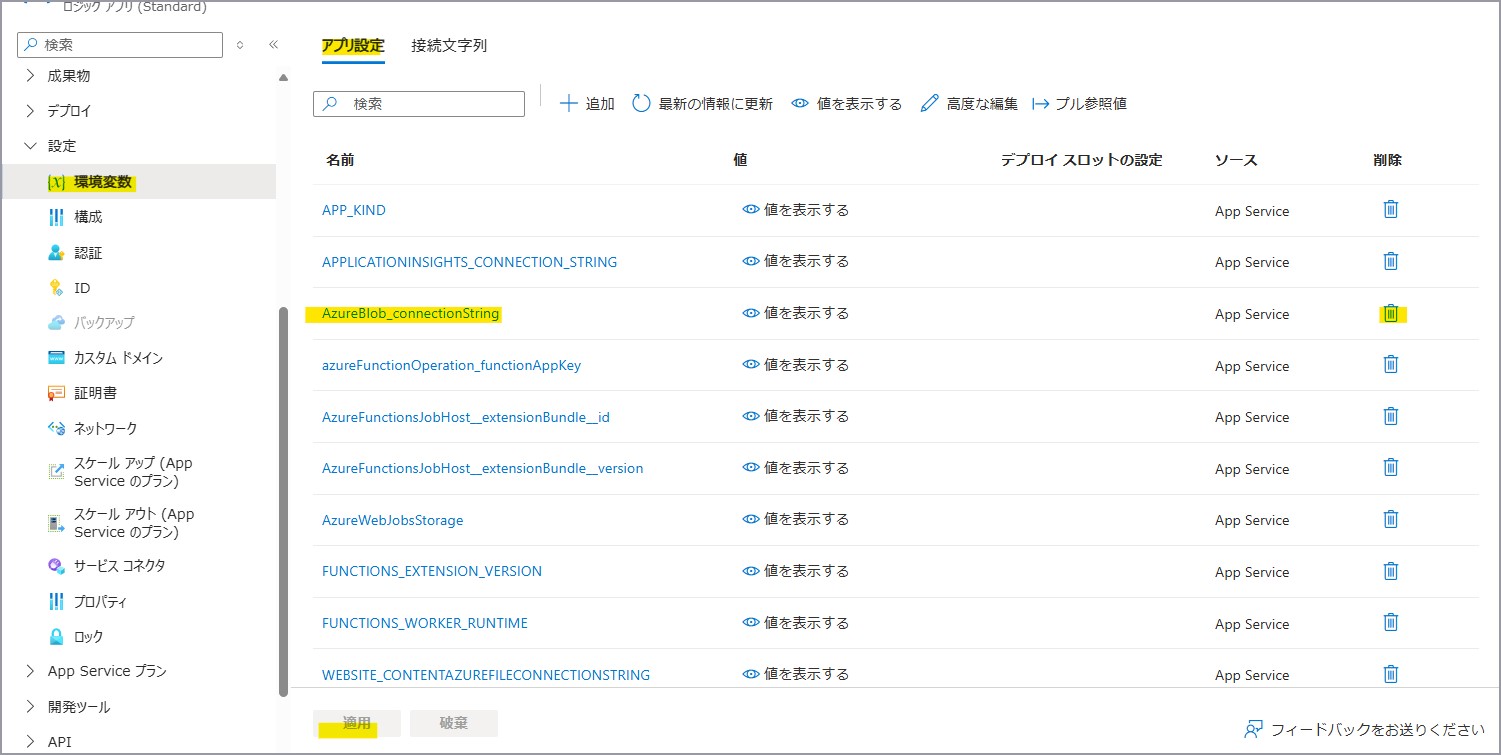Image resolution: width=1501 pixels, height=755 pixels.
Task: Delete the APP_KIND setting via trash icon
Action: (x=1390, y=209)
